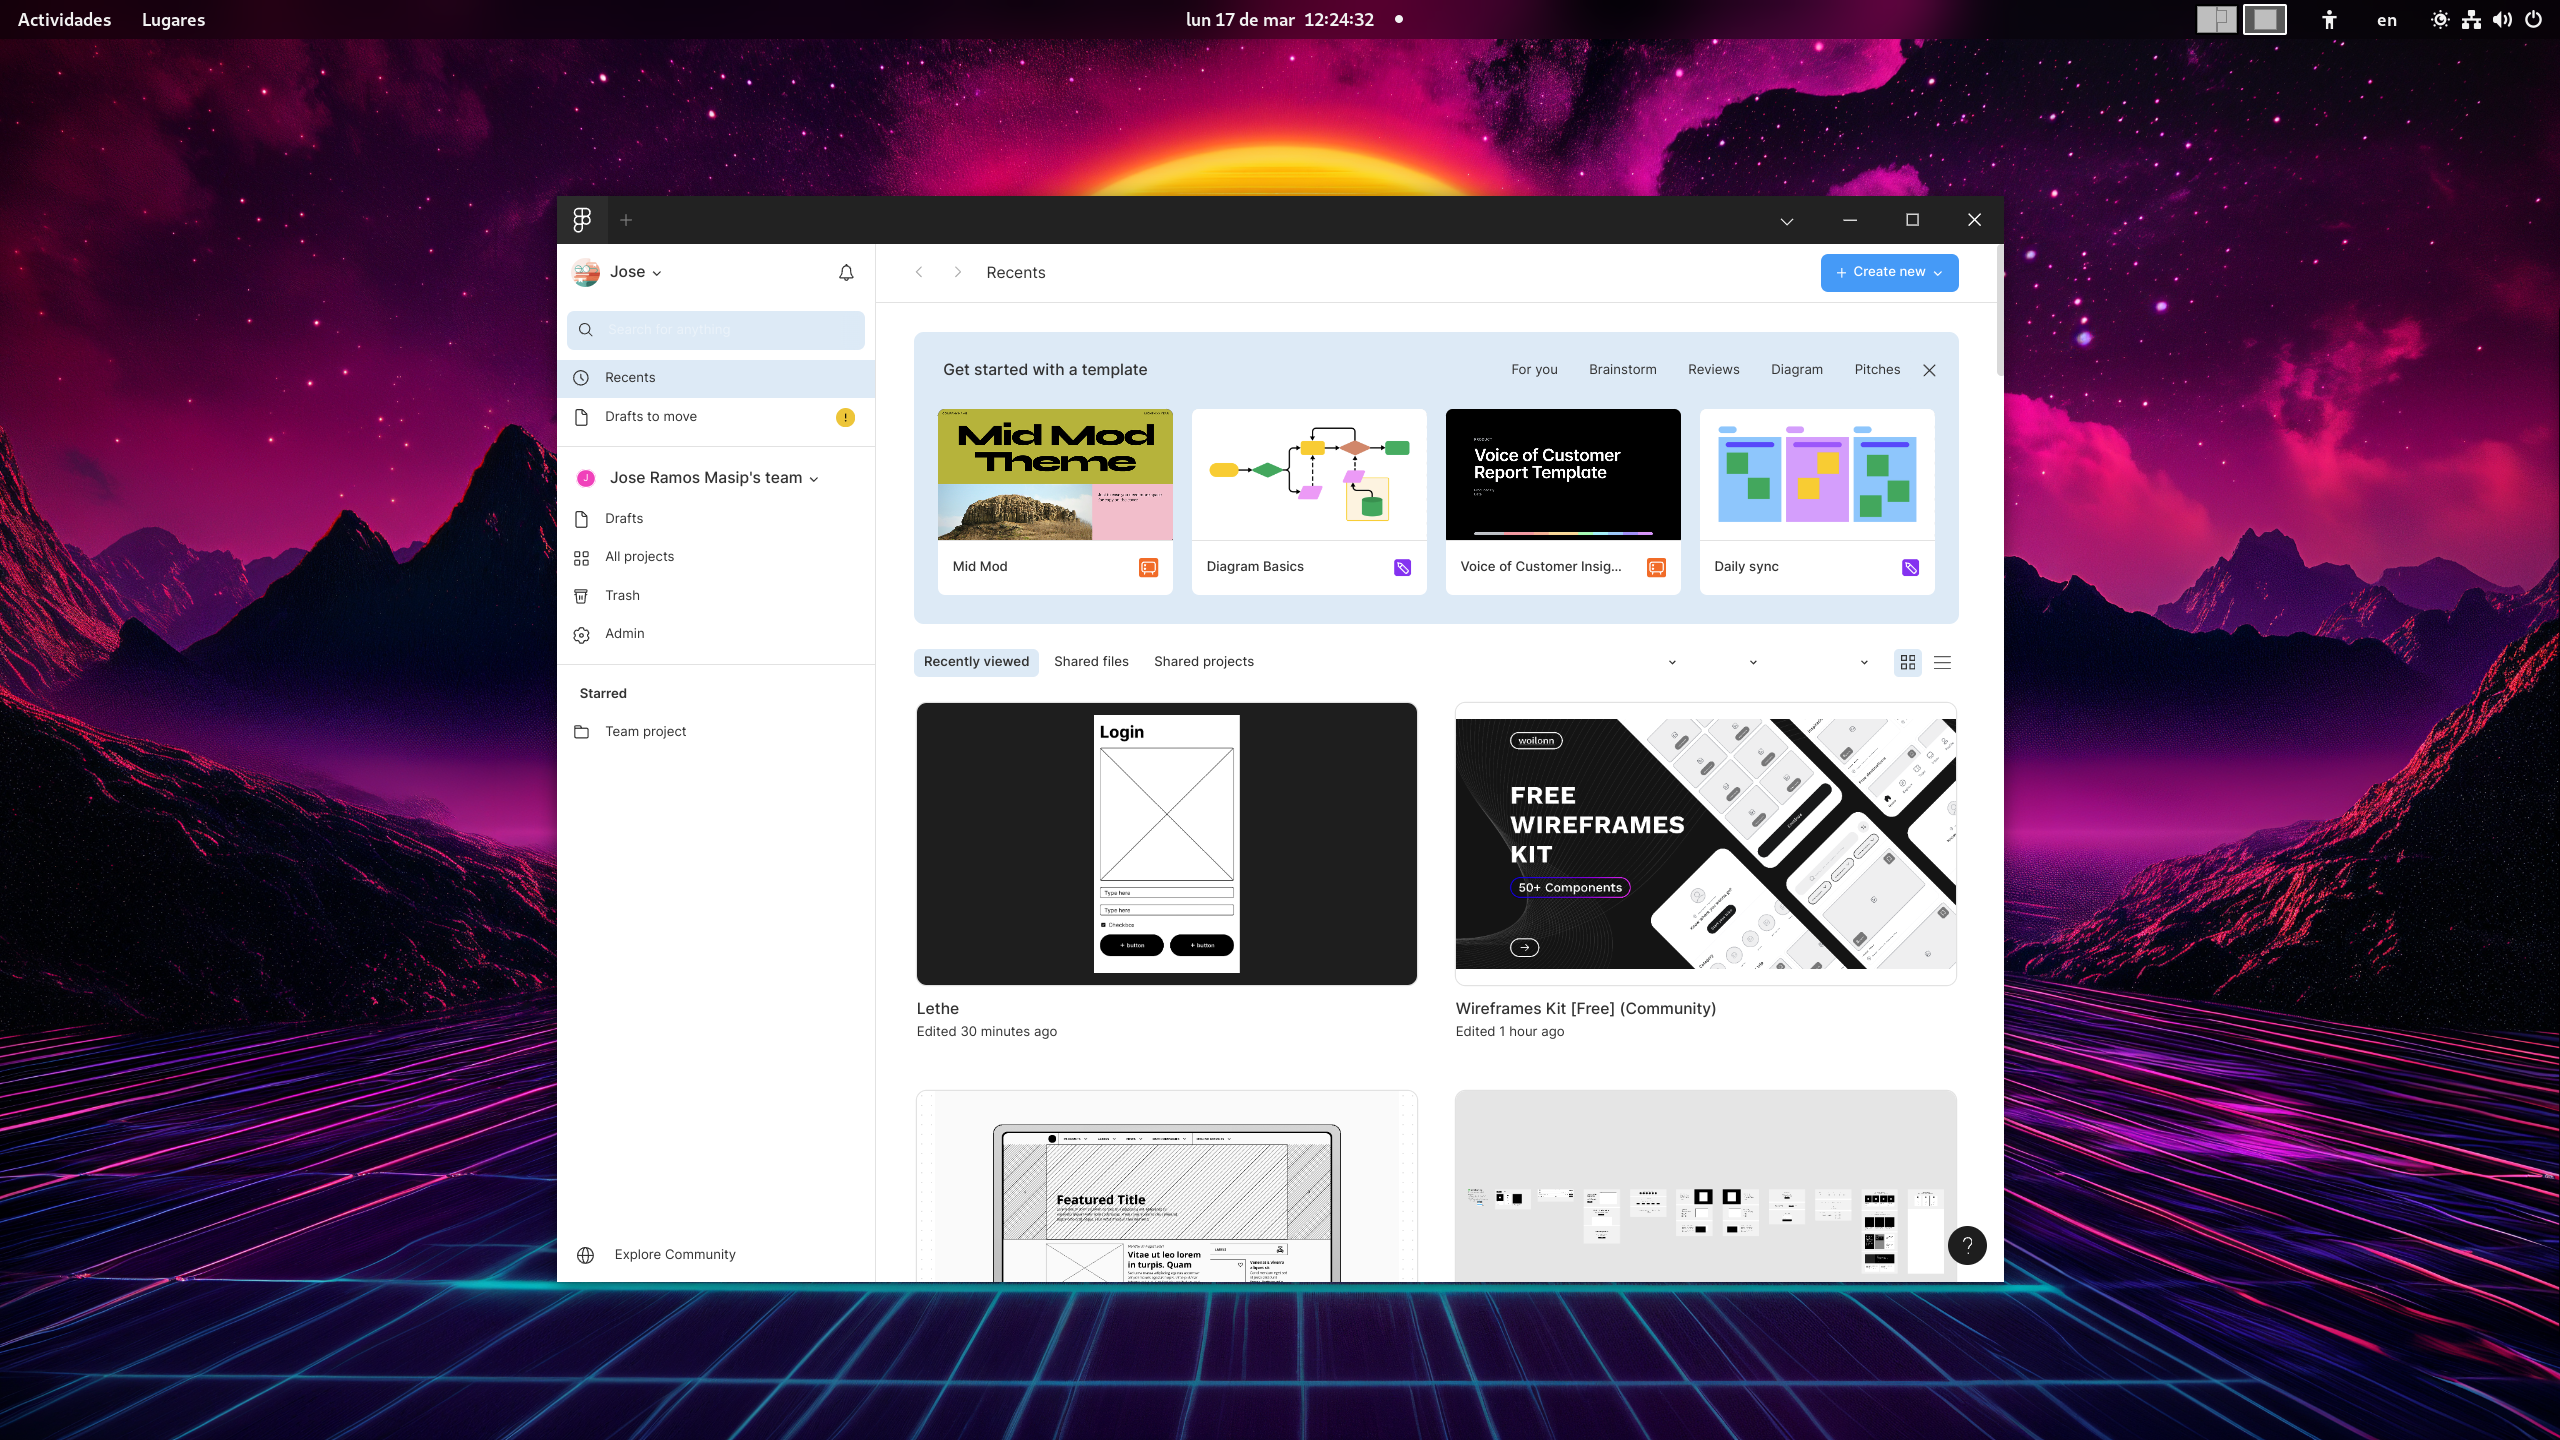Open the Diagram Basics template thumbnail

point(1309,475)
